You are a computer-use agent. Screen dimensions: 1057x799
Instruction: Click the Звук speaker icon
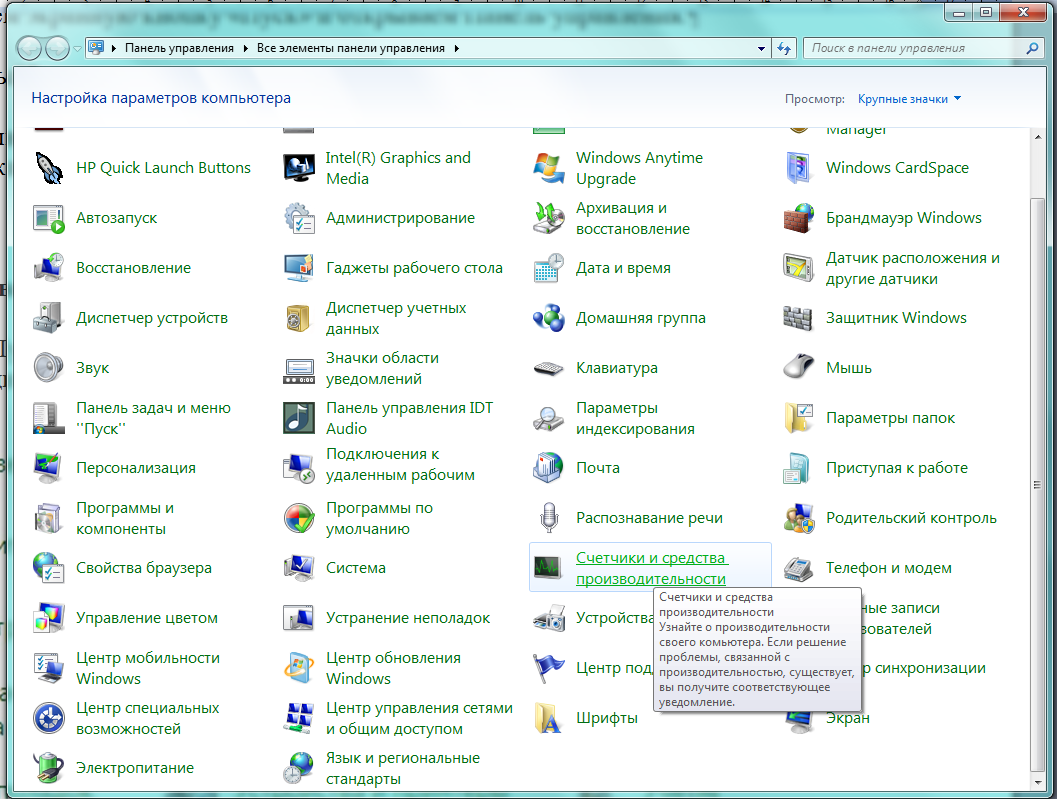pos(48,368)
